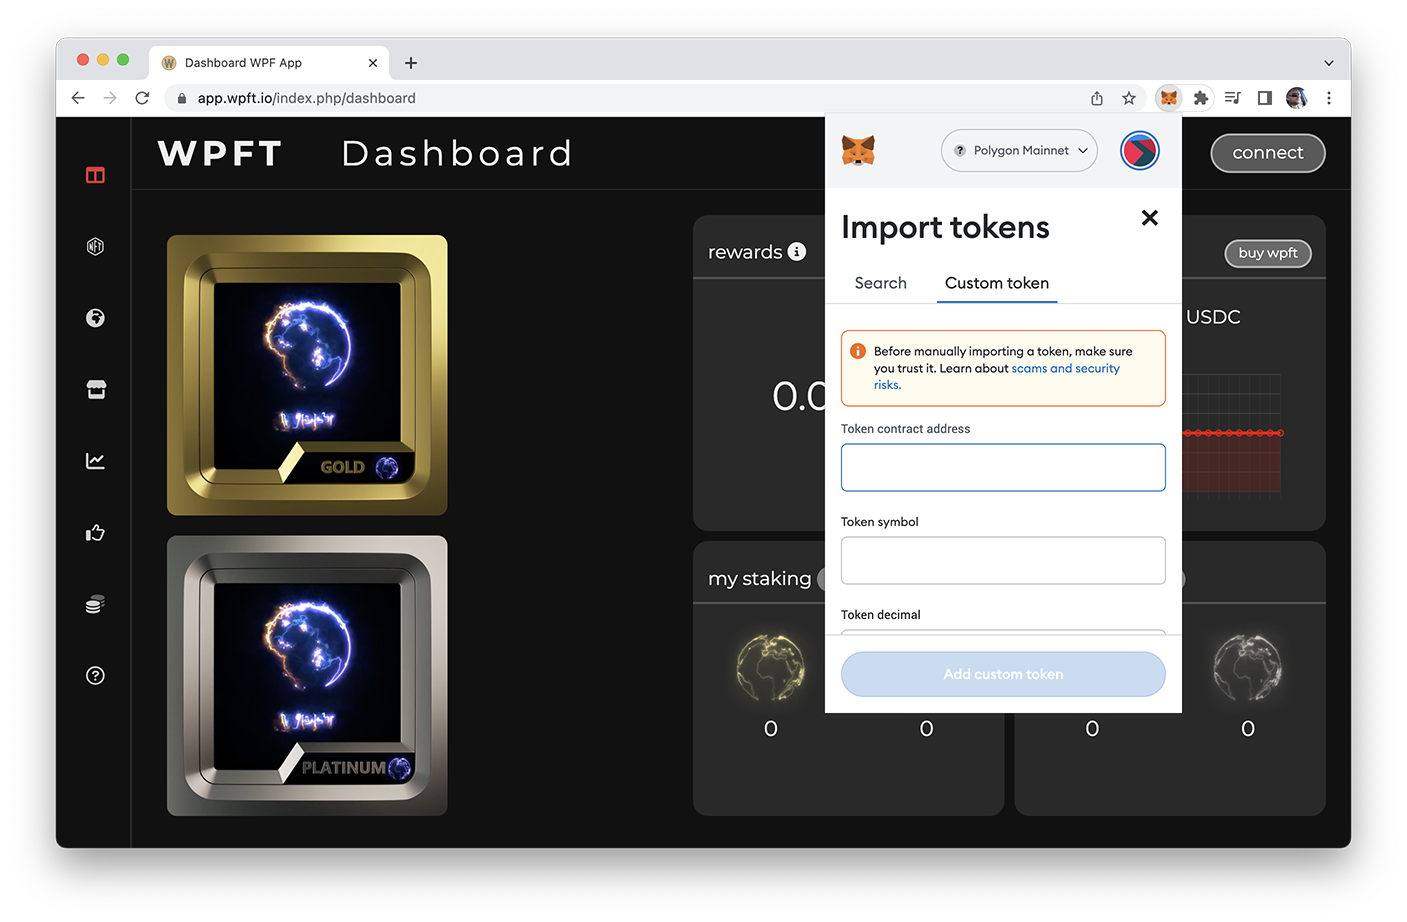Image resolution: width=1407 pixels, height=922 pixels.
Task: Click the address bar URL
Action: (x=306, y=98)
